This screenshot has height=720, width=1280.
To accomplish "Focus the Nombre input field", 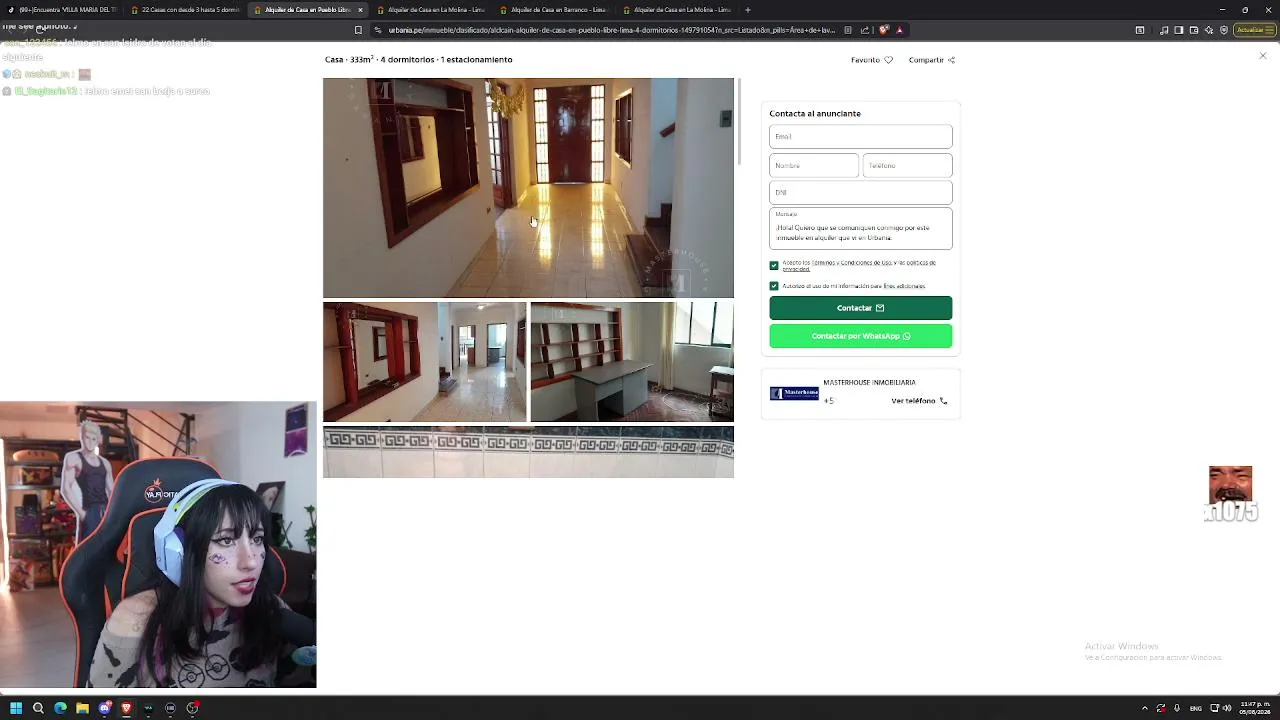I will point(814,165).
